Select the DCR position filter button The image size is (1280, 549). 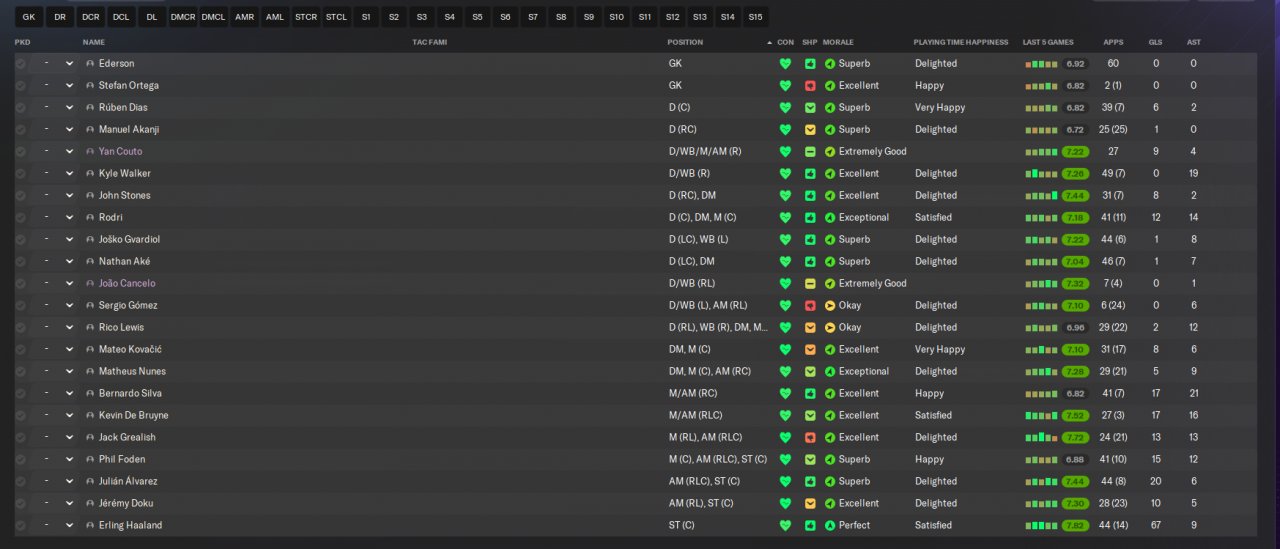pyautogui.click(x=90, y=17)
